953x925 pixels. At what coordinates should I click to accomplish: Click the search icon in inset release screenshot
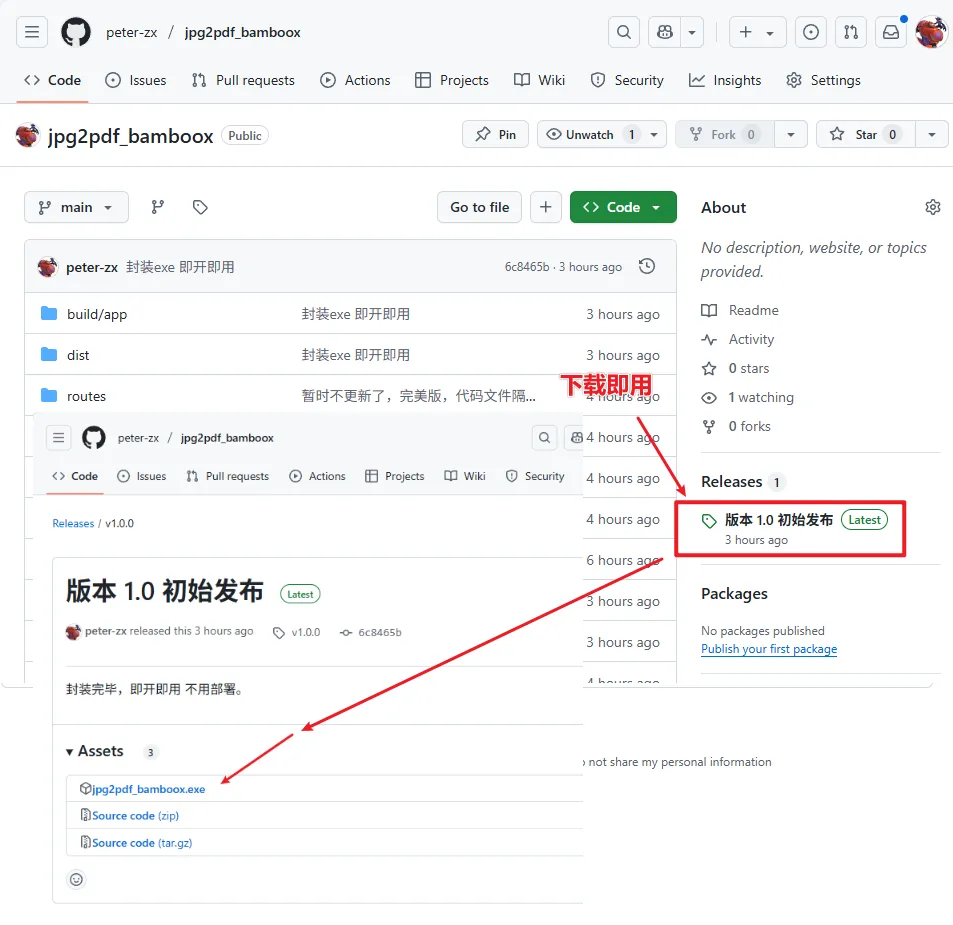[x=545, y=438]
